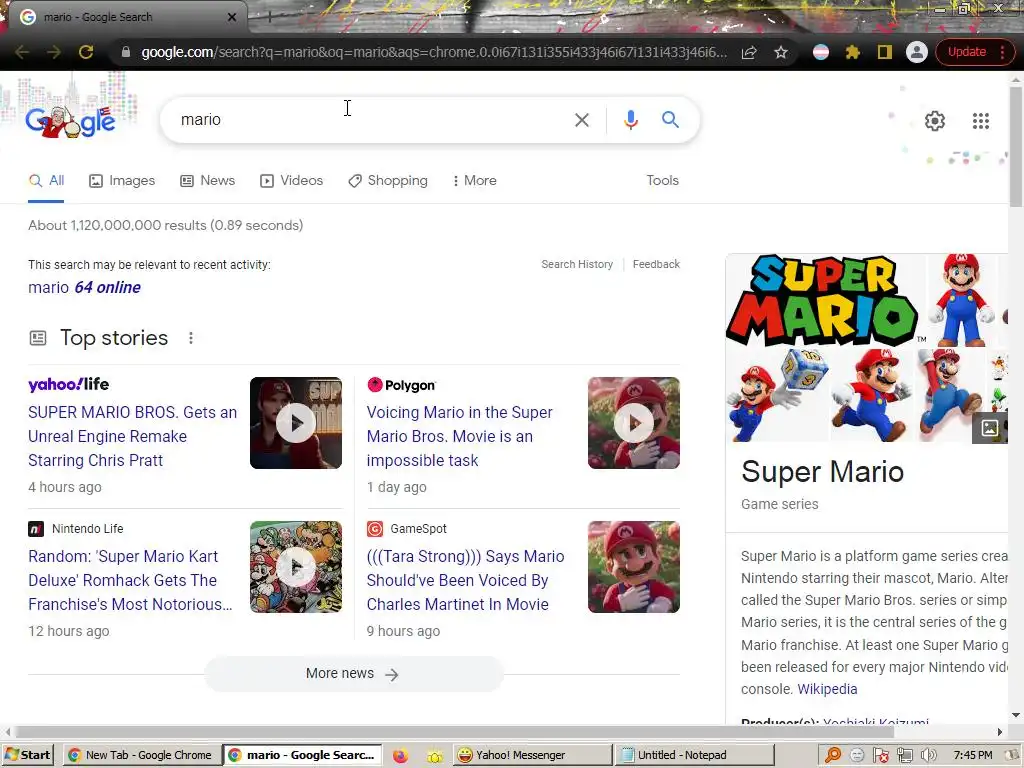Click the red flag tray icon

tap(881, 756)
